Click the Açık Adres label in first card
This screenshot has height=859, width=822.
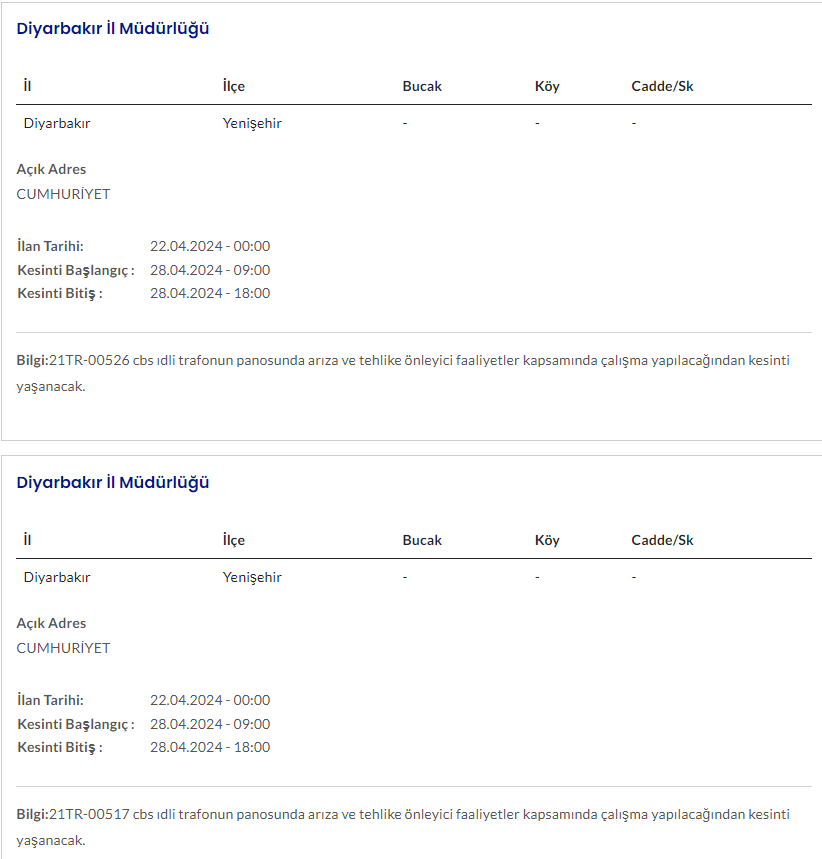click(x=52, y=169)
